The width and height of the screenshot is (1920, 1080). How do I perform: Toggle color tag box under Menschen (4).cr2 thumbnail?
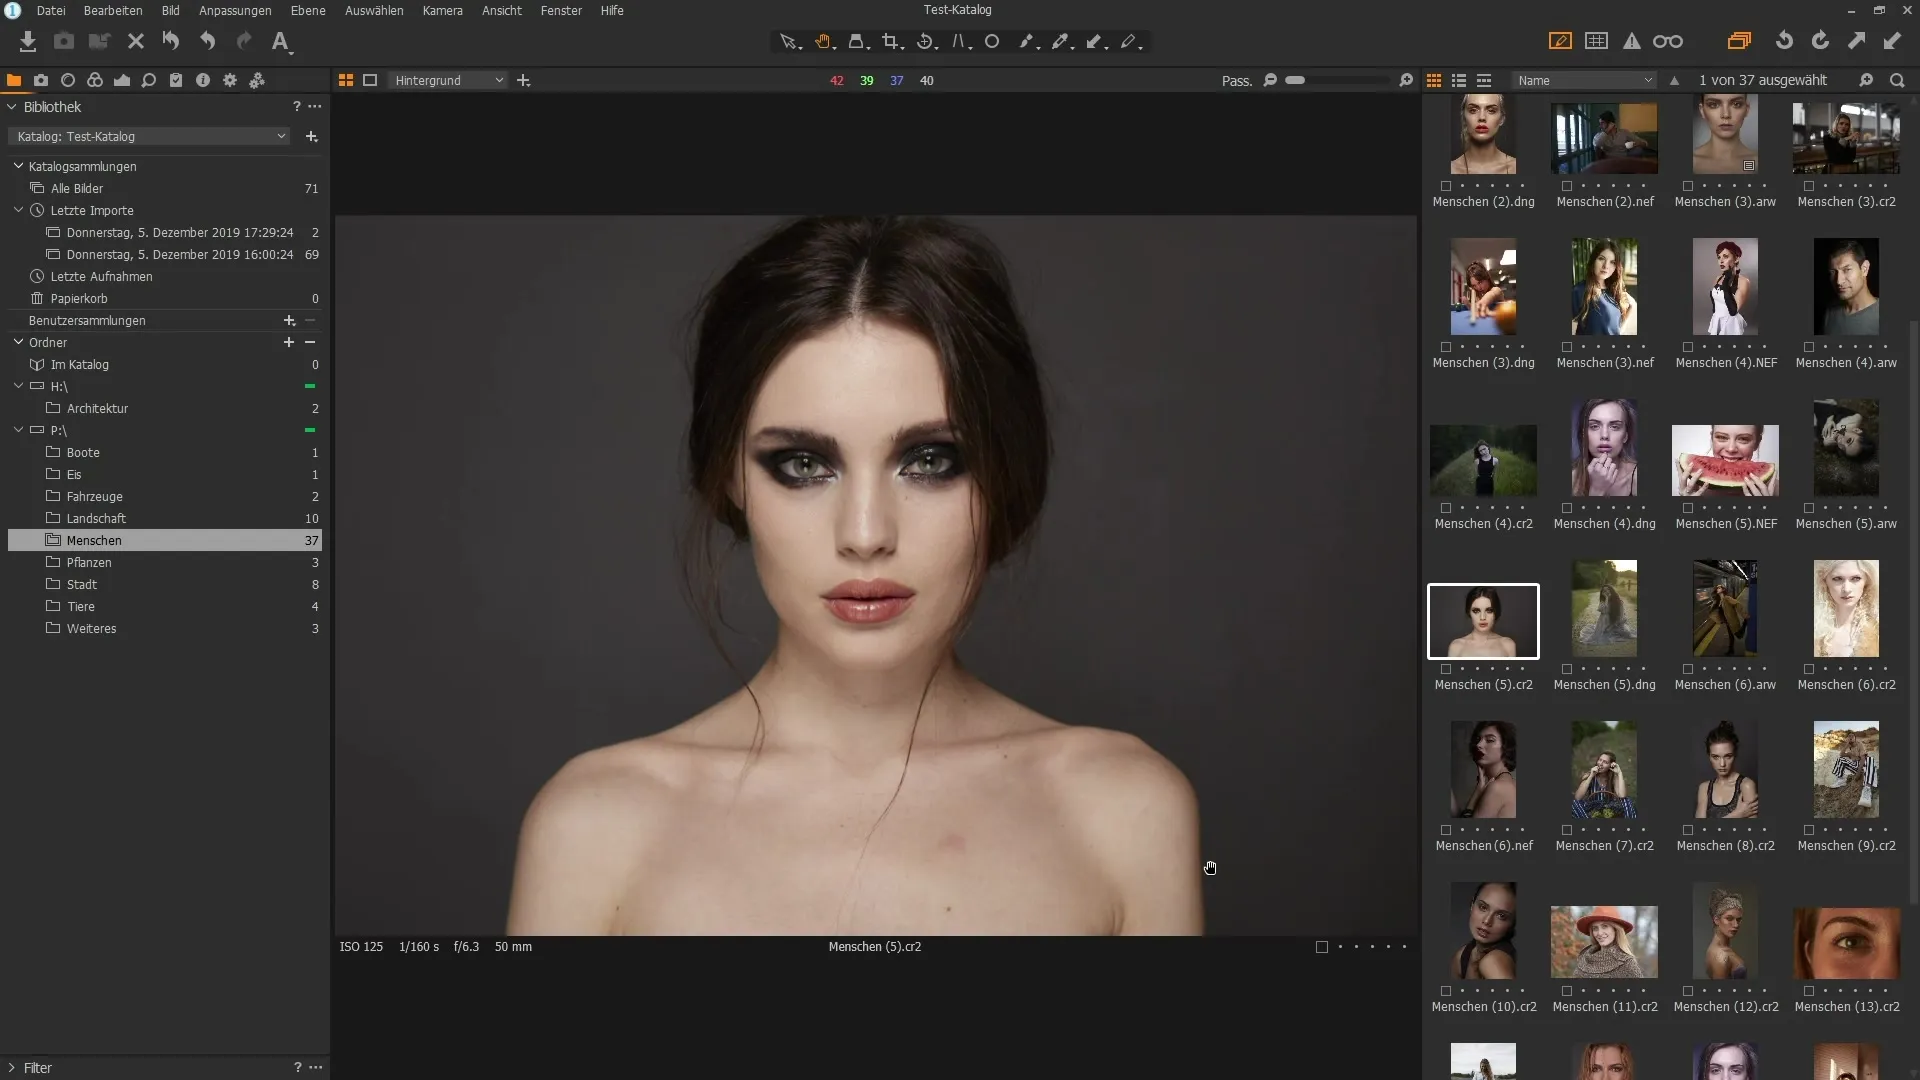click(x=1446, y=508)
